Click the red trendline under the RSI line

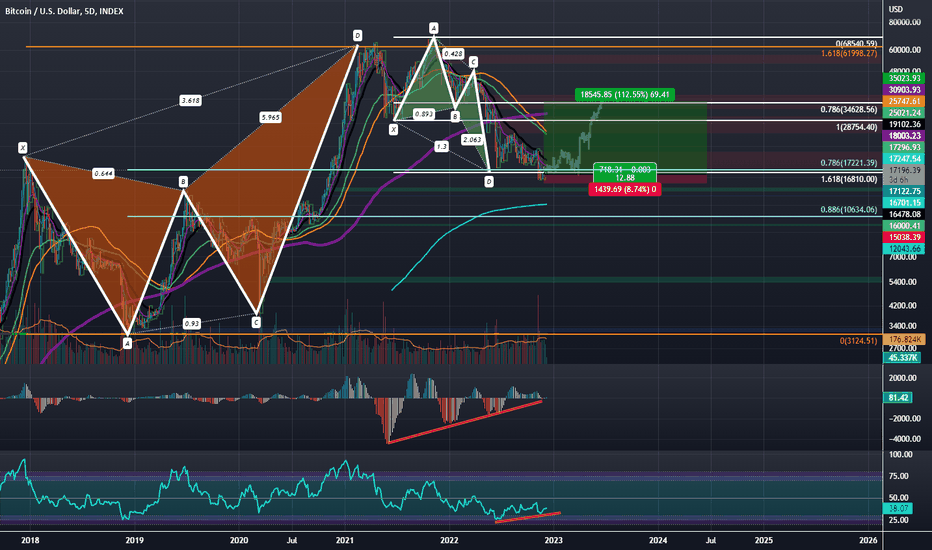527,517
